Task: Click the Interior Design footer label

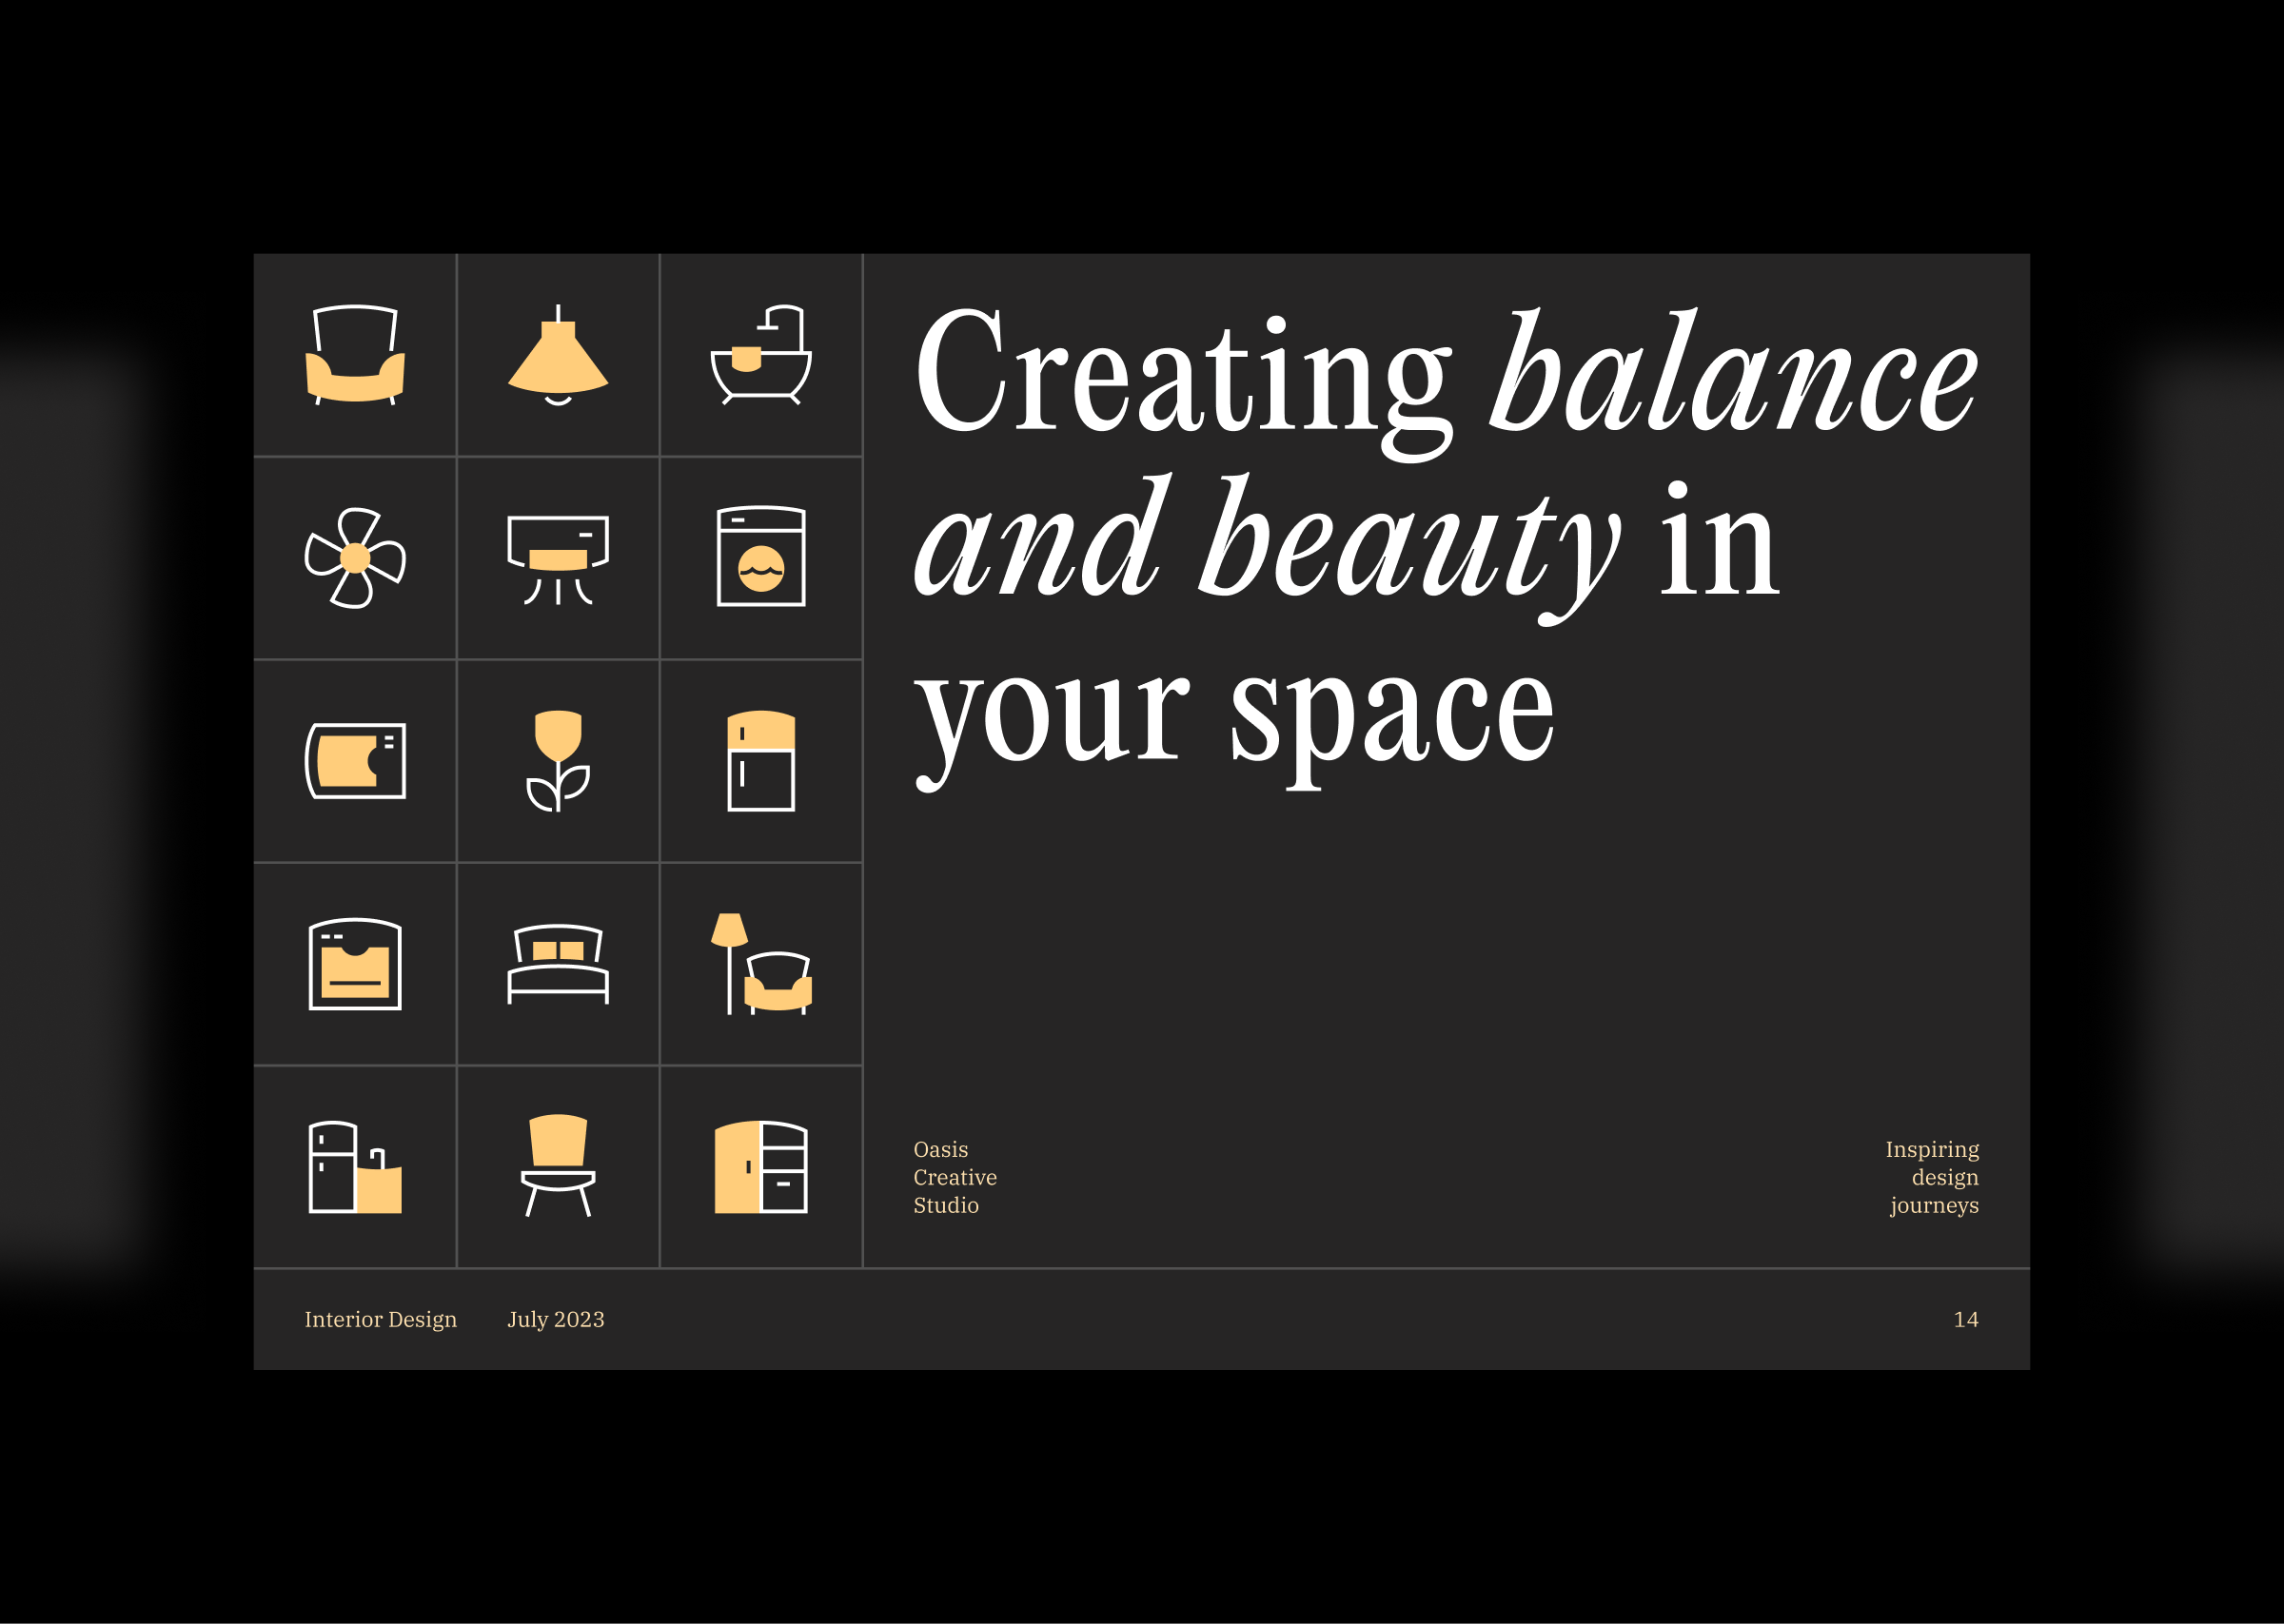Action: pyautogui.click(x=380, y=1320)
